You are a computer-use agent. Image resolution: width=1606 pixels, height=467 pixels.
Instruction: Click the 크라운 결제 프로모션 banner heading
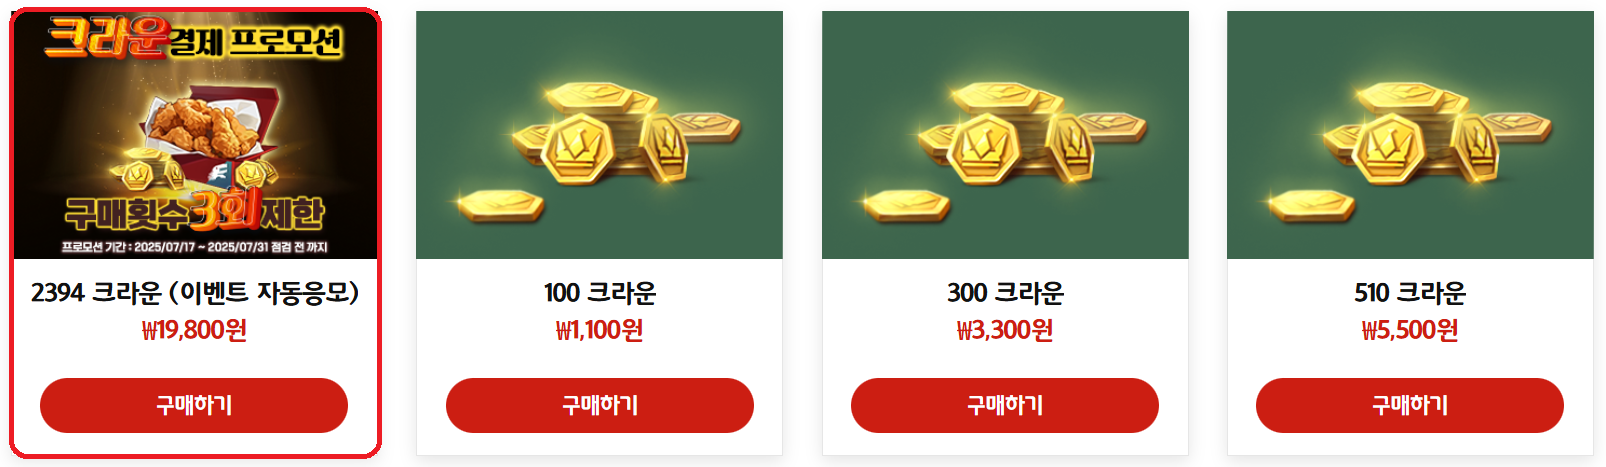194,38
